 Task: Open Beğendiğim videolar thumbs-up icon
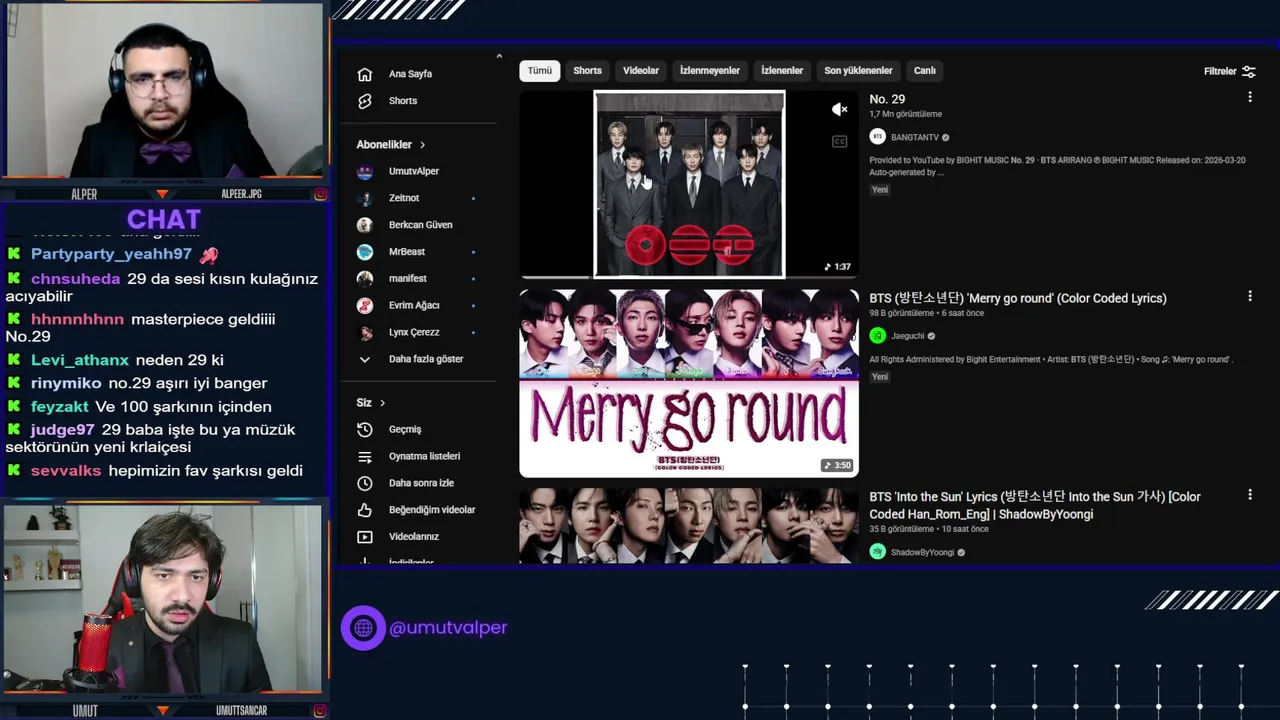(x=365, y=510)
